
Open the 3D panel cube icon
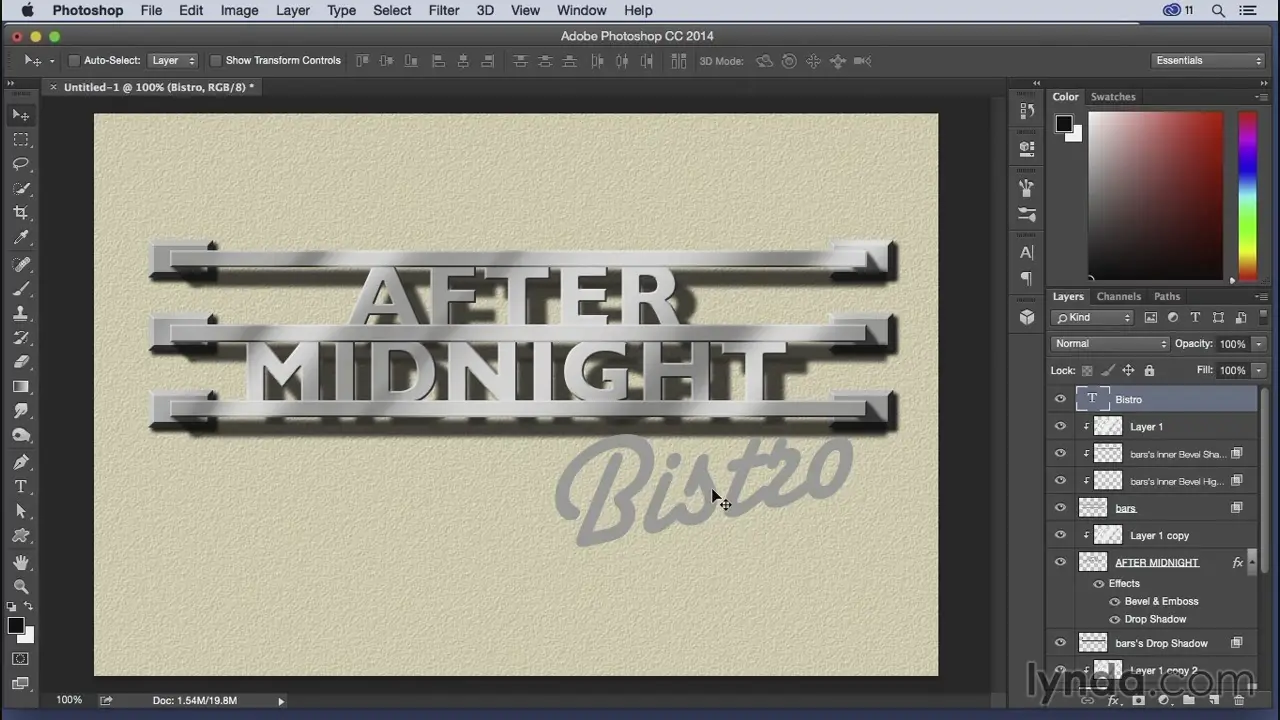tap(1027, 317)
